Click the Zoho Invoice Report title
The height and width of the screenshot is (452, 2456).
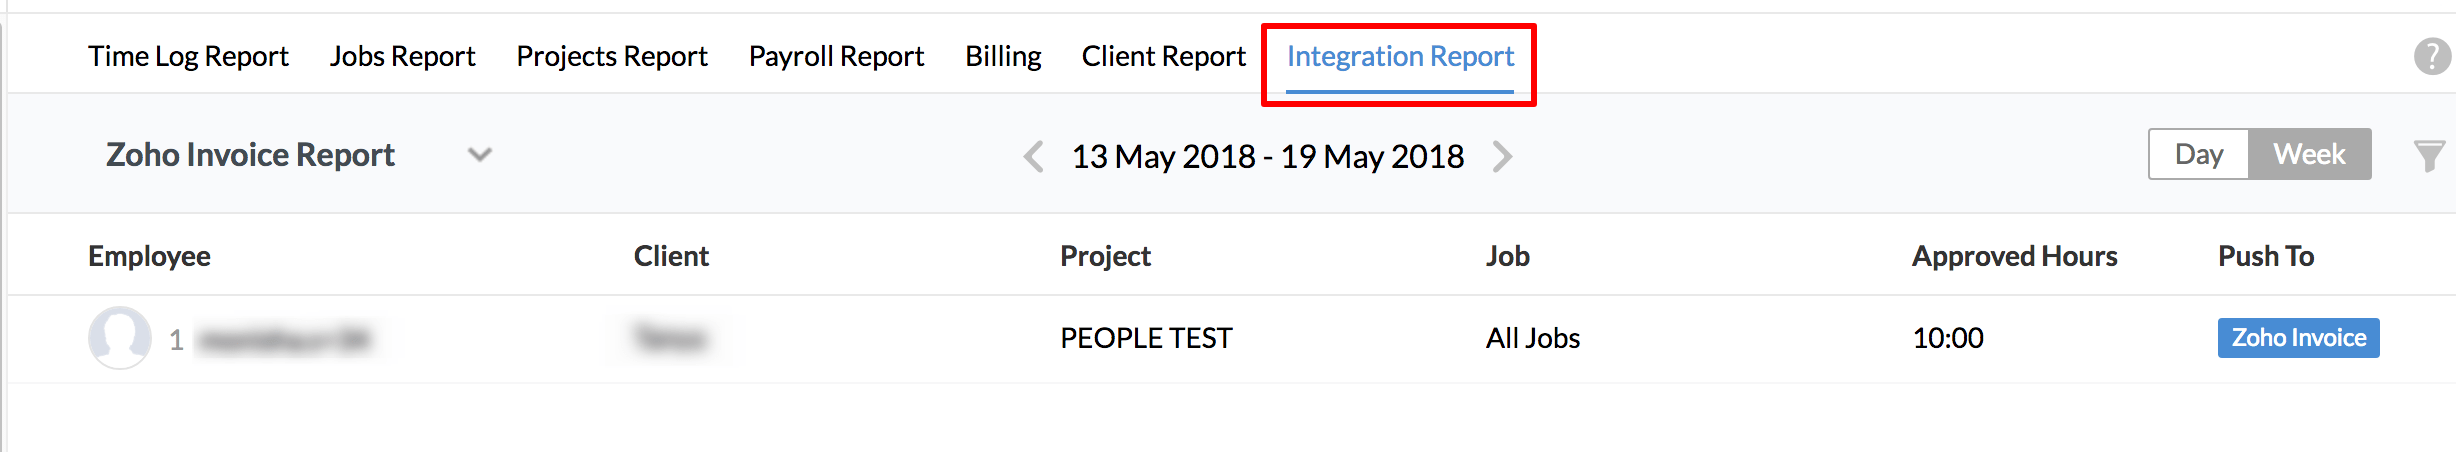(250, 155)
